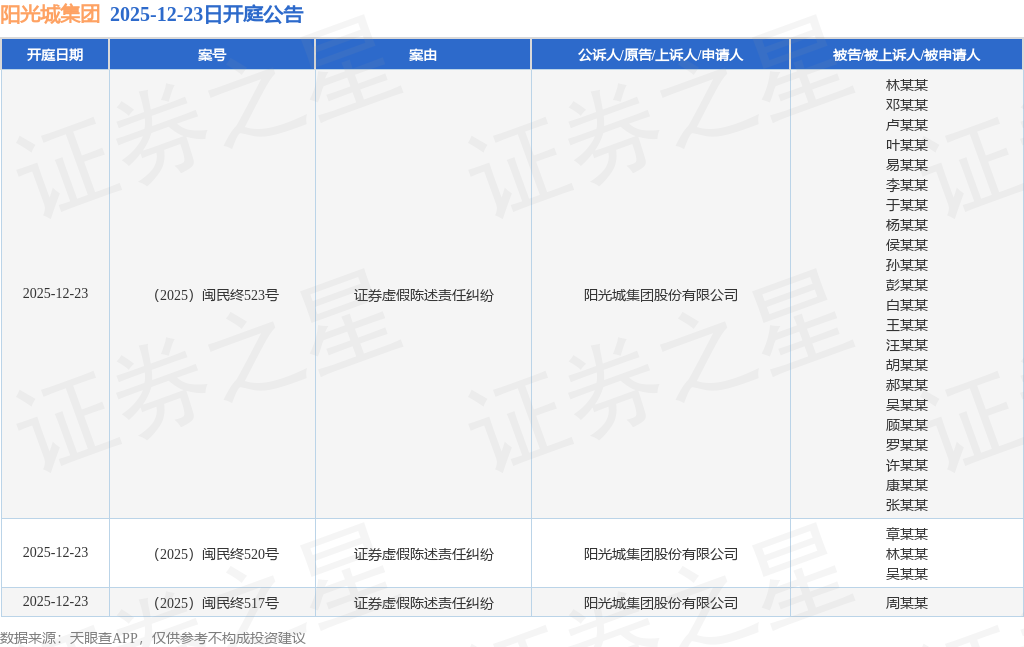Screen dimensions: 1024x647
Task: Click defendant 卢某某
Action: 906,125
